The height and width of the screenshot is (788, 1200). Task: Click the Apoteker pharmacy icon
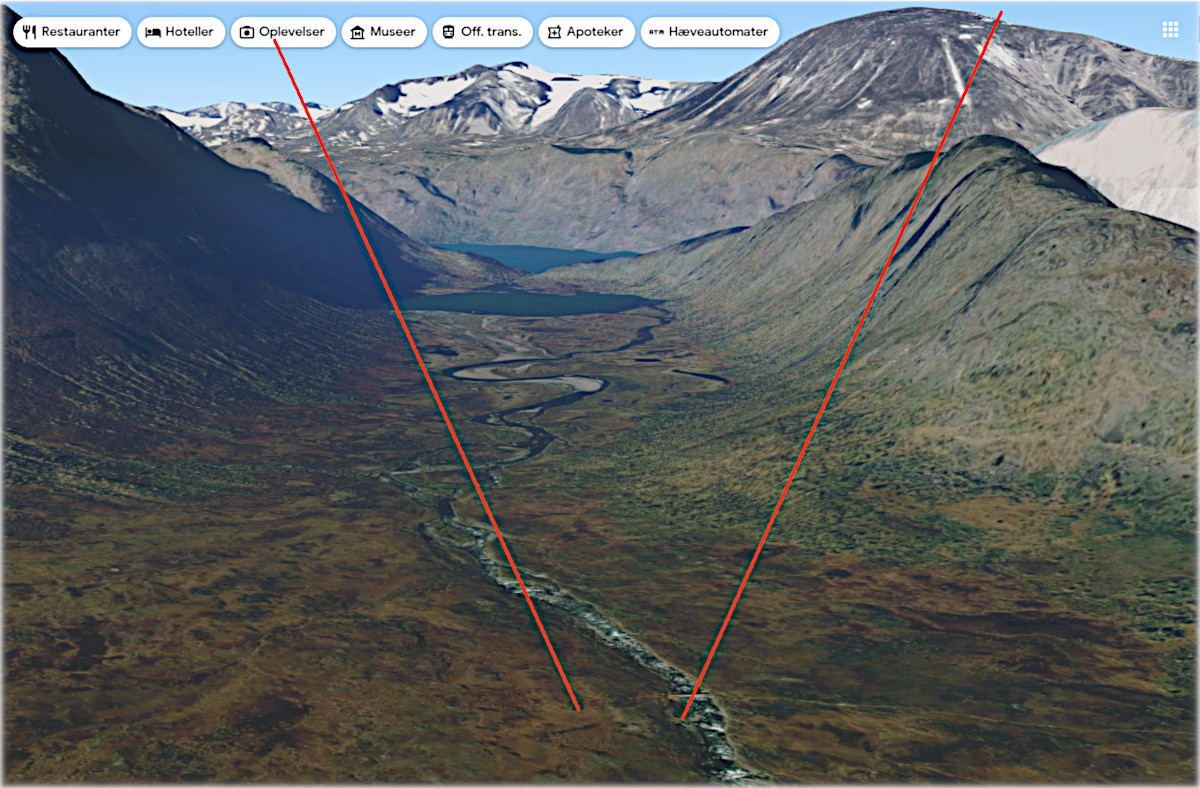pos(554,32)
